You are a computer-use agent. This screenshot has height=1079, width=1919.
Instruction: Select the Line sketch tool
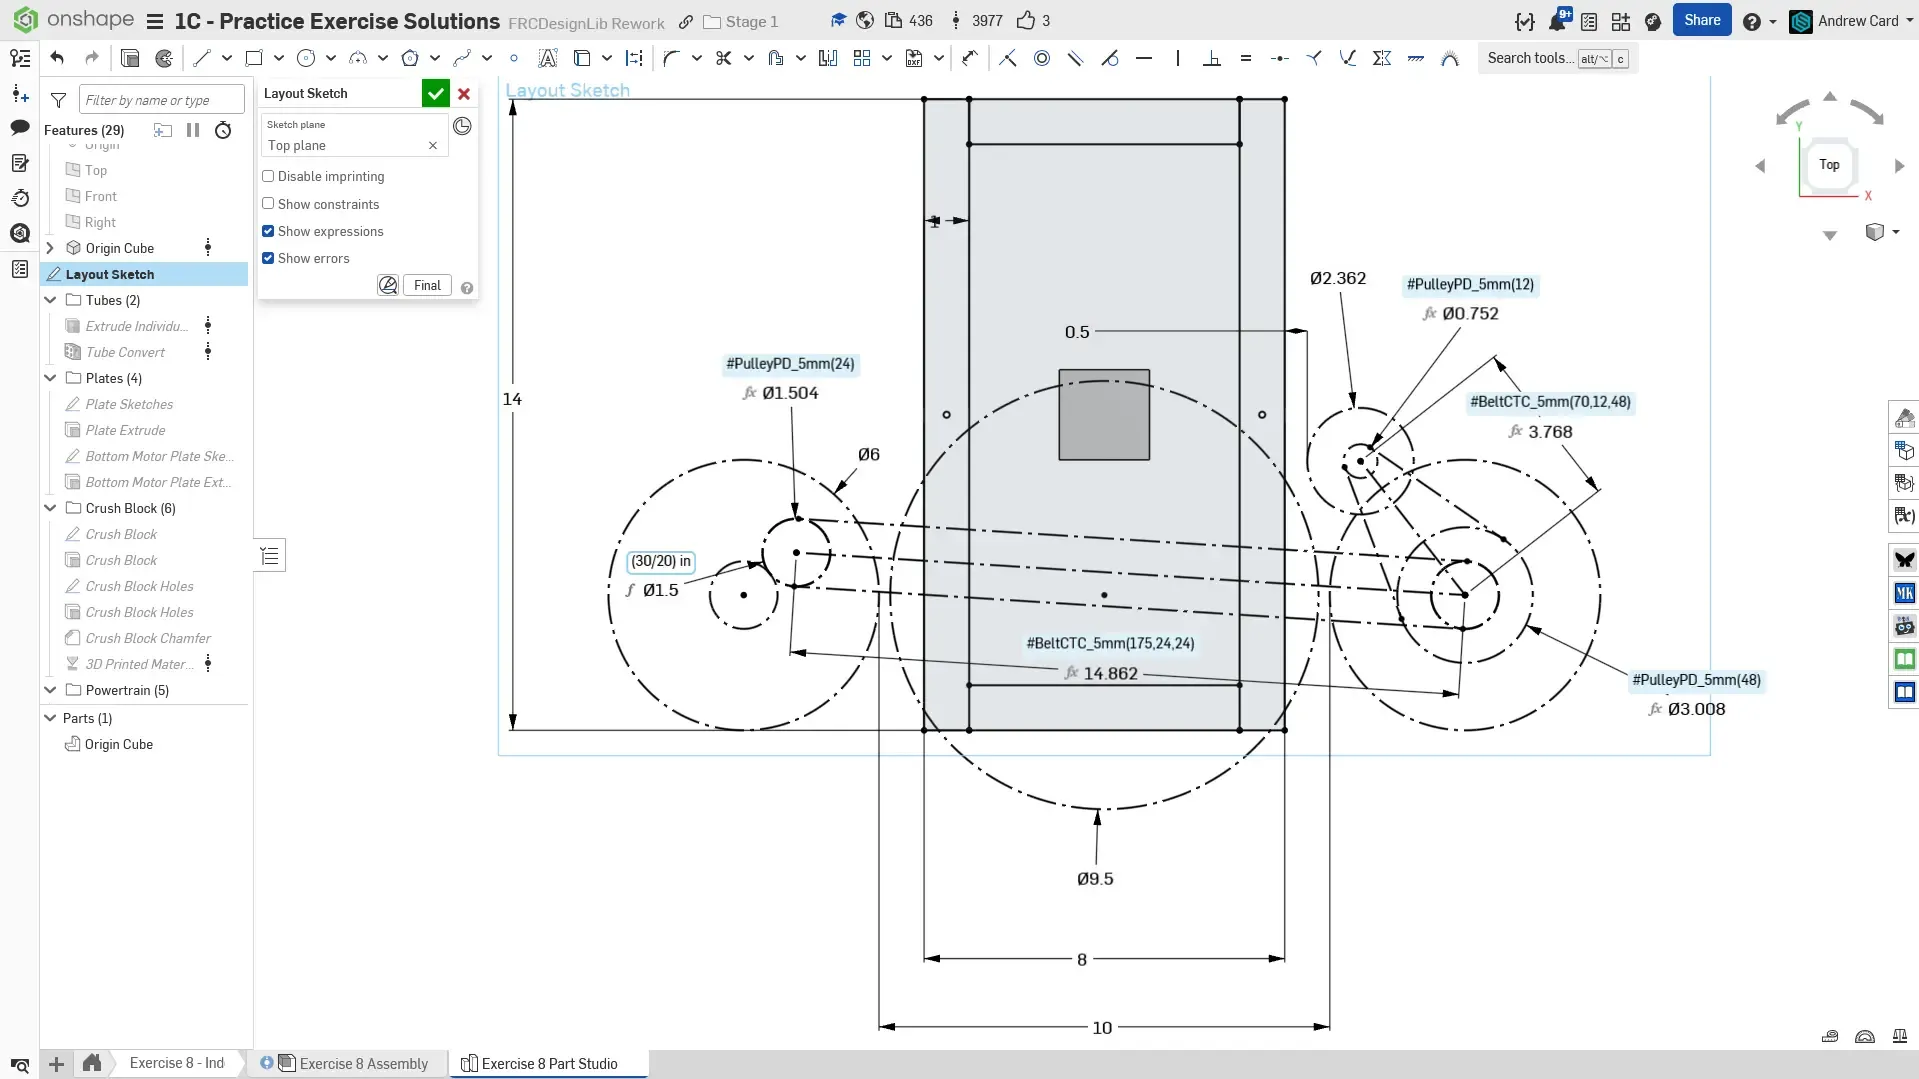pos(202,58)
